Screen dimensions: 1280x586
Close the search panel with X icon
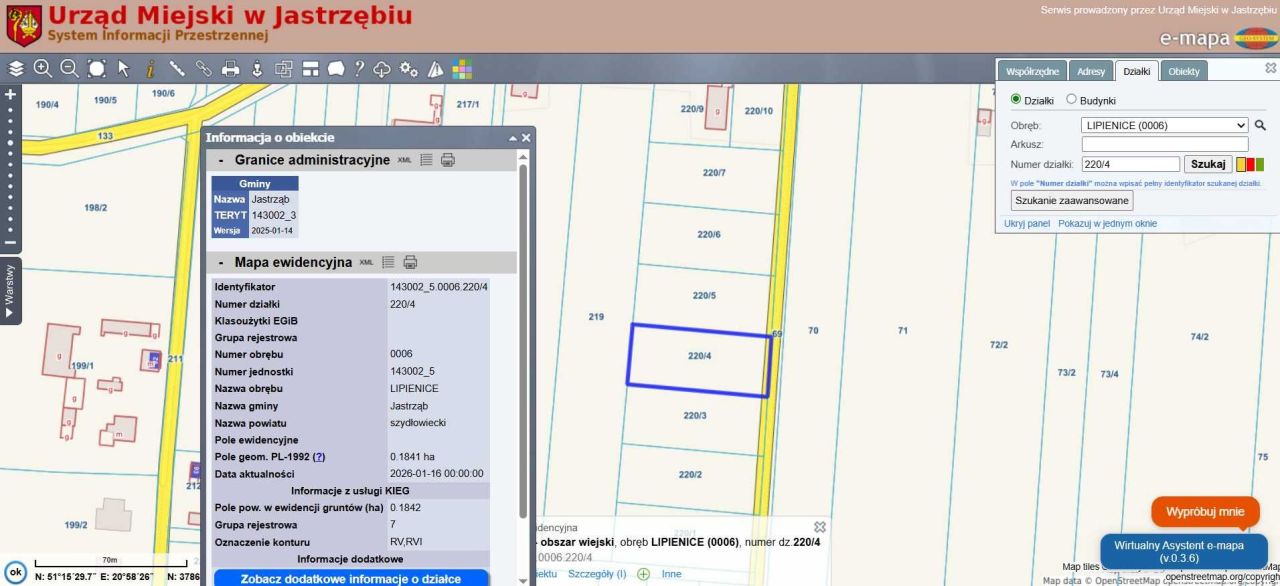point(1271,68)
